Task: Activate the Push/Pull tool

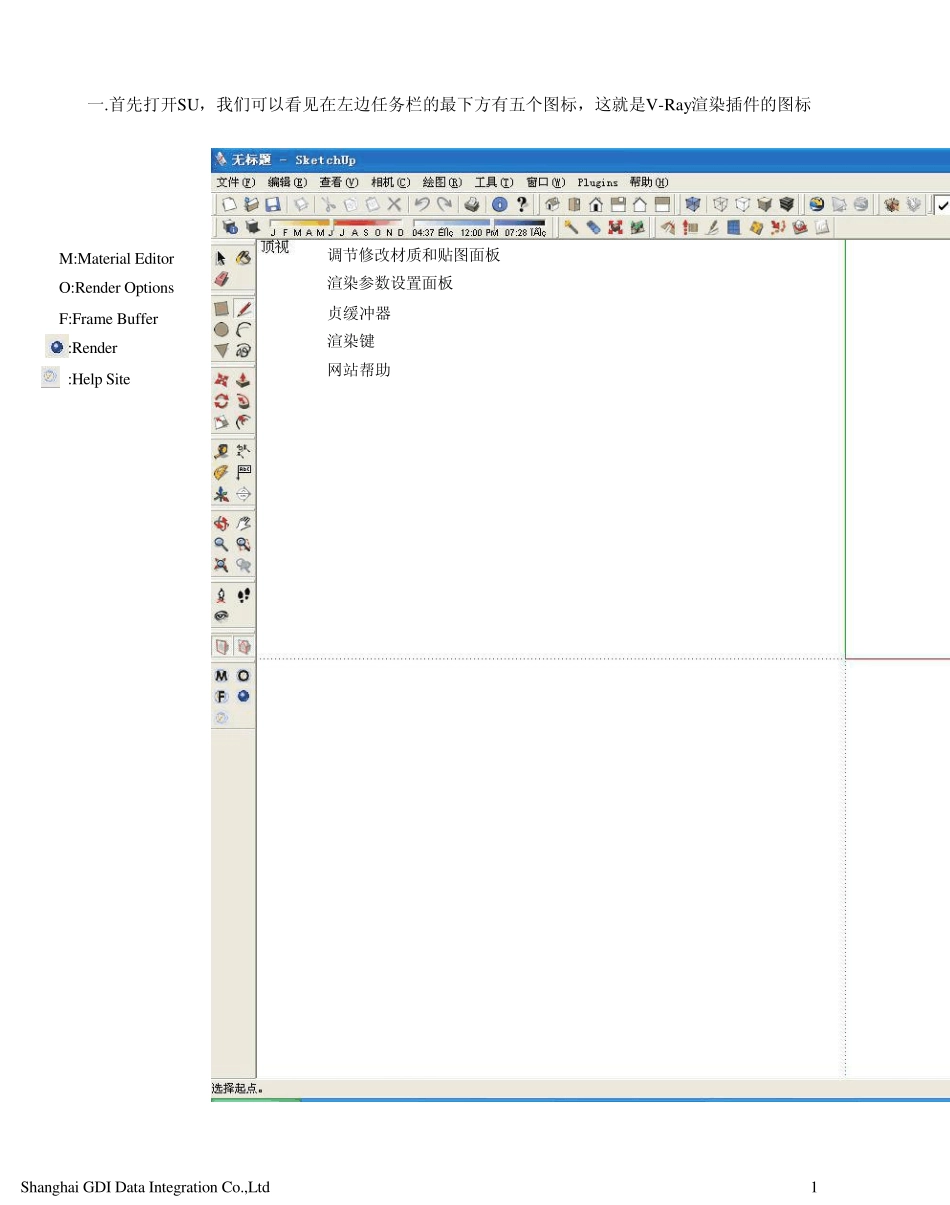Action: click(243, 380)
